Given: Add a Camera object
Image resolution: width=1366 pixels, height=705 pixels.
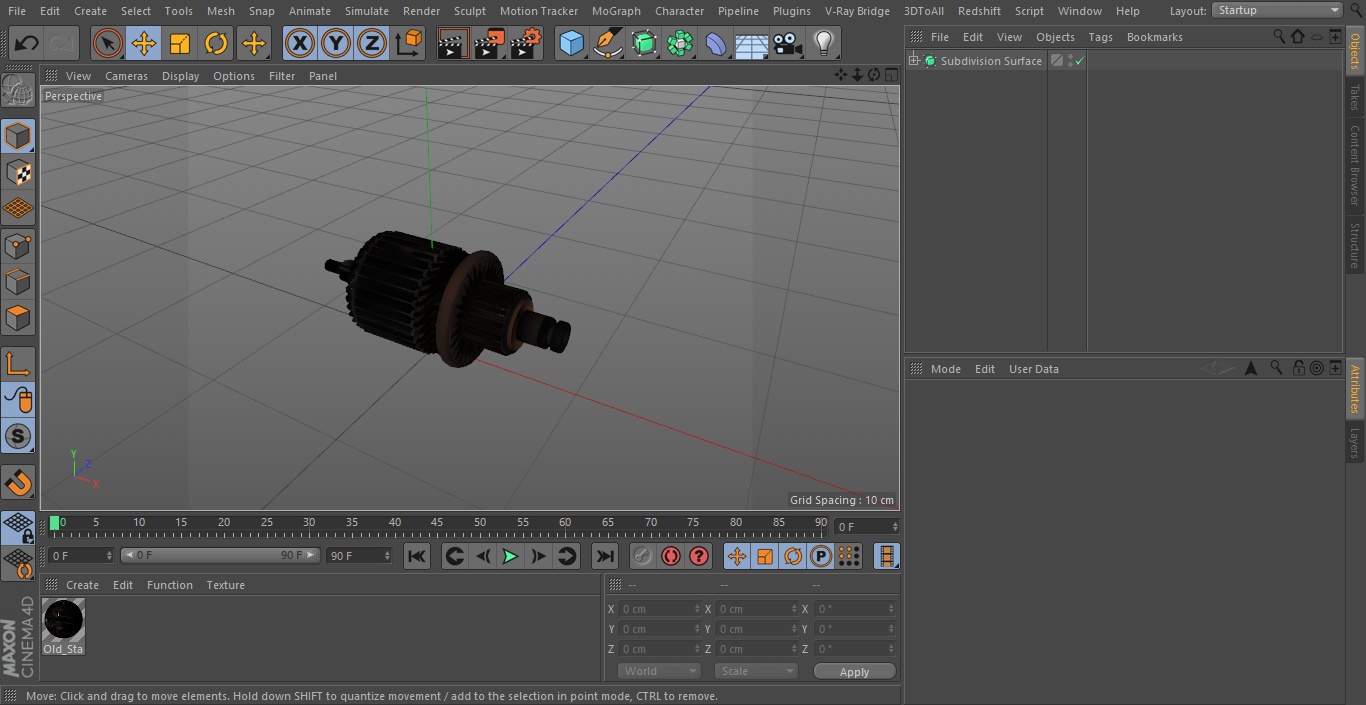Looking at the screenshot, I should tap(788, 43).
